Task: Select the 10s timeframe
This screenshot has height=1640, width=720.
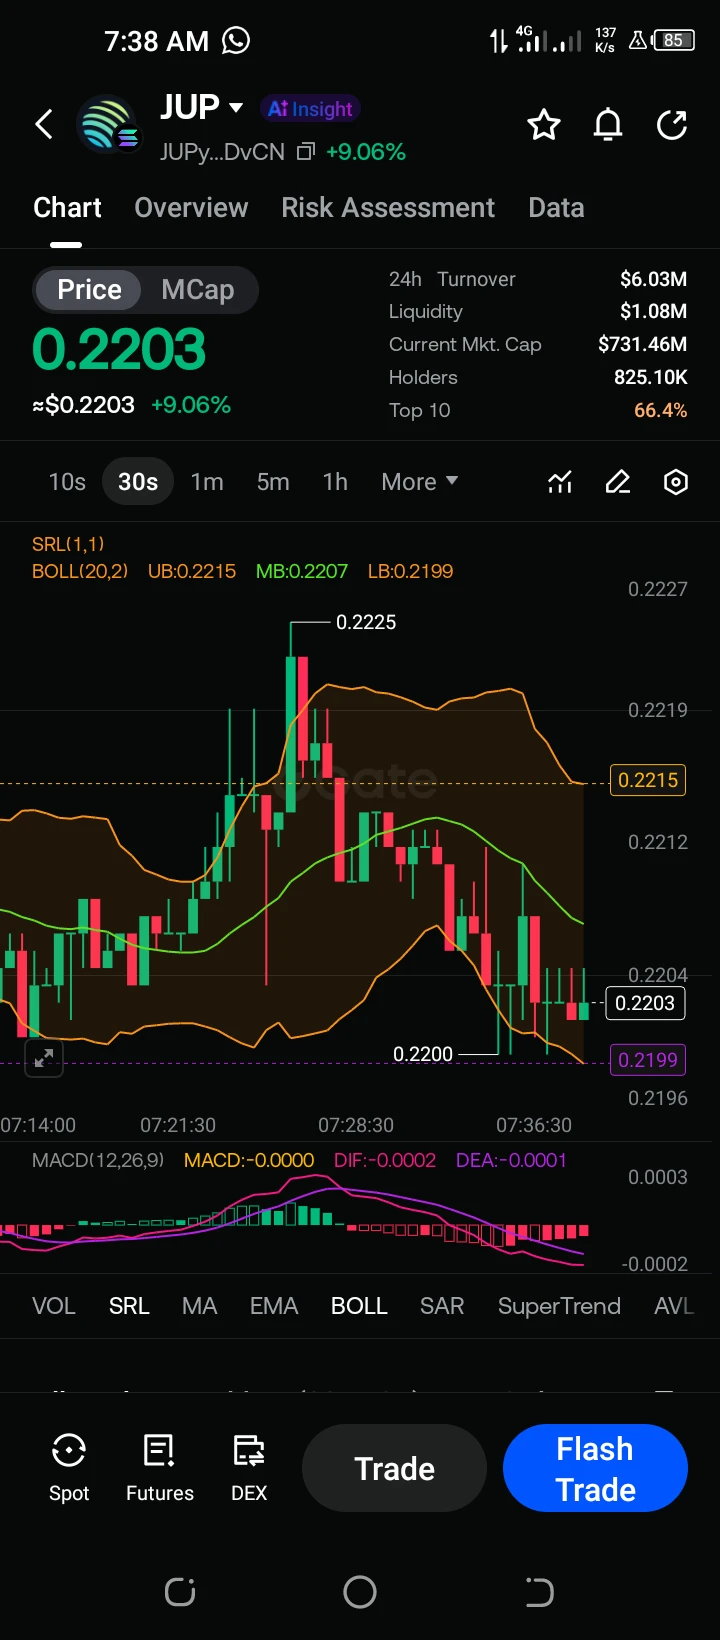Action: (67, 482)
